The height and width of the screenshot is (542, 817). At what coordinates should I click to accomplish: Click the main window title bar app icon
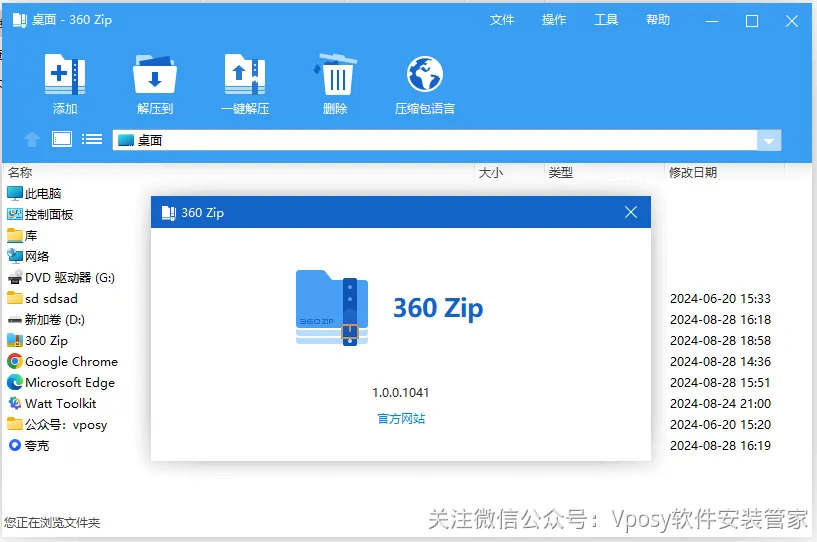[20, 20]
